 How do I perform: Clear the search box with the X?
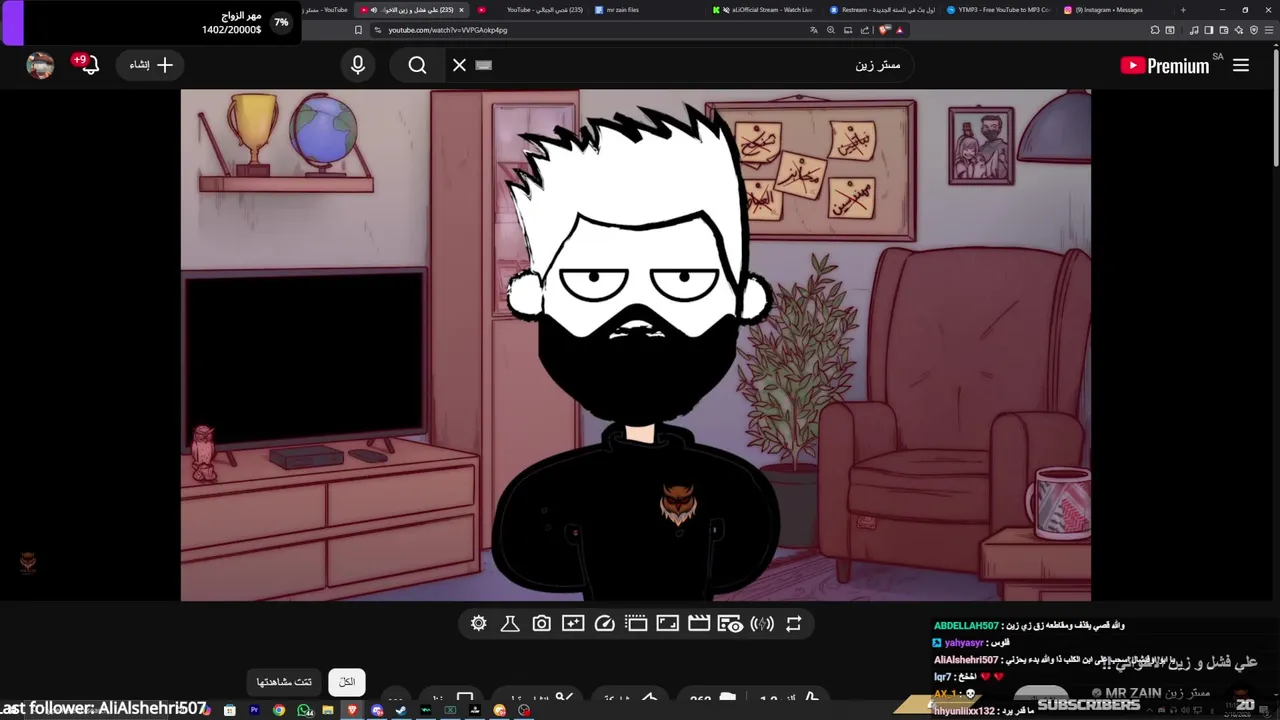click(459, 65)
